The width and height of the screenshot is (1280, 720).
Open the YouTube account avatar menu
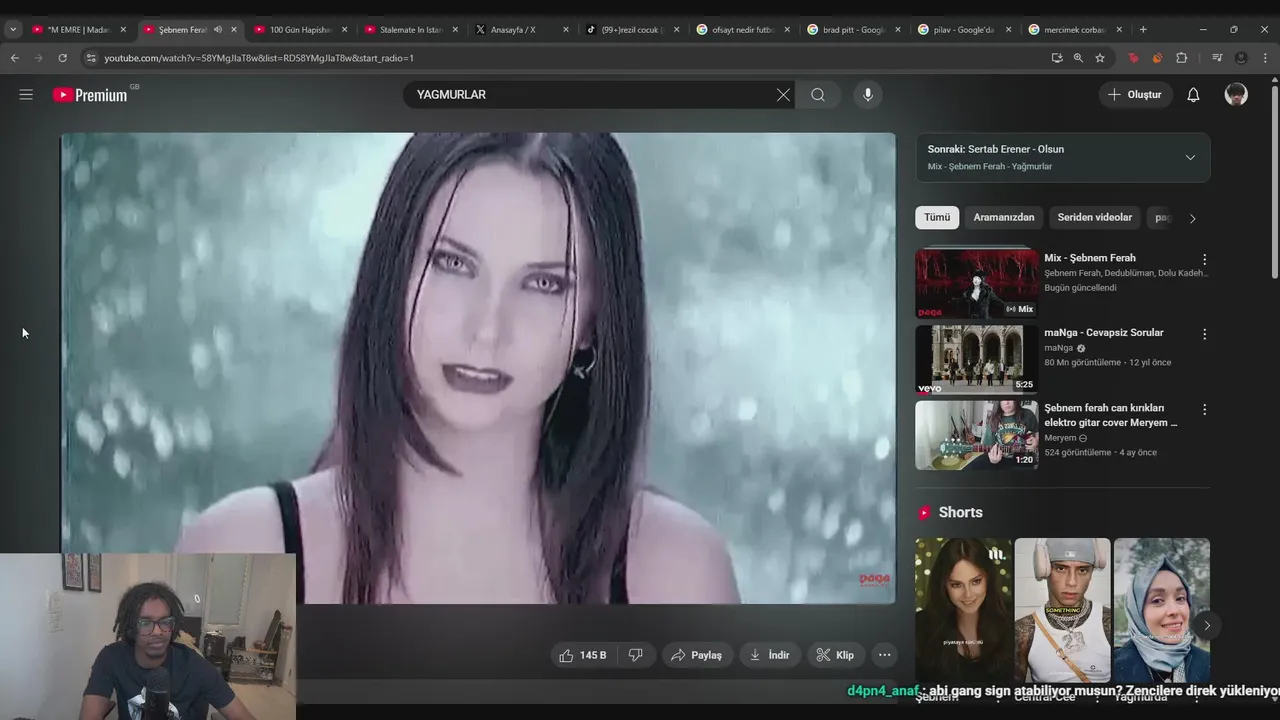(x=1236, y=95)
